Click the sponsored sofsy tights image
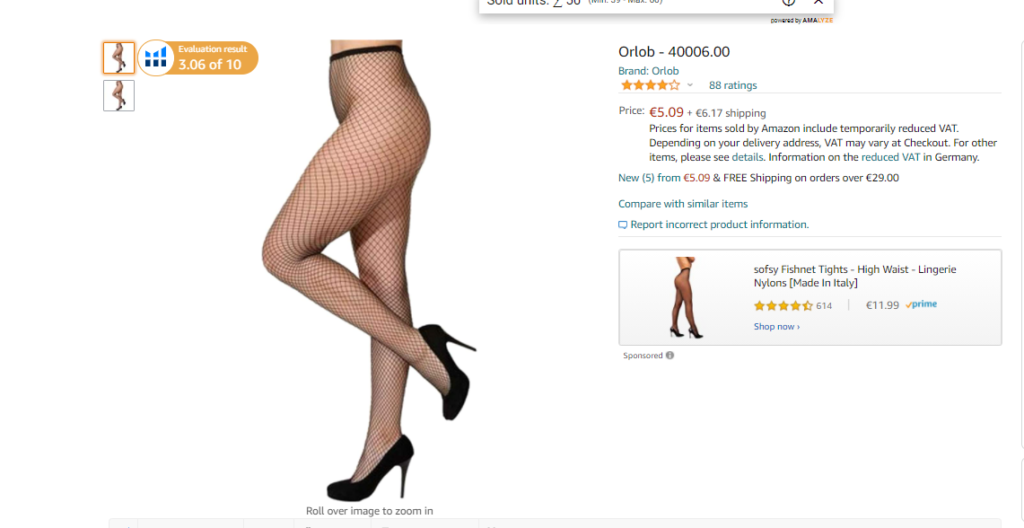This screenshot has width=1024, height=528. pos(686,297)
